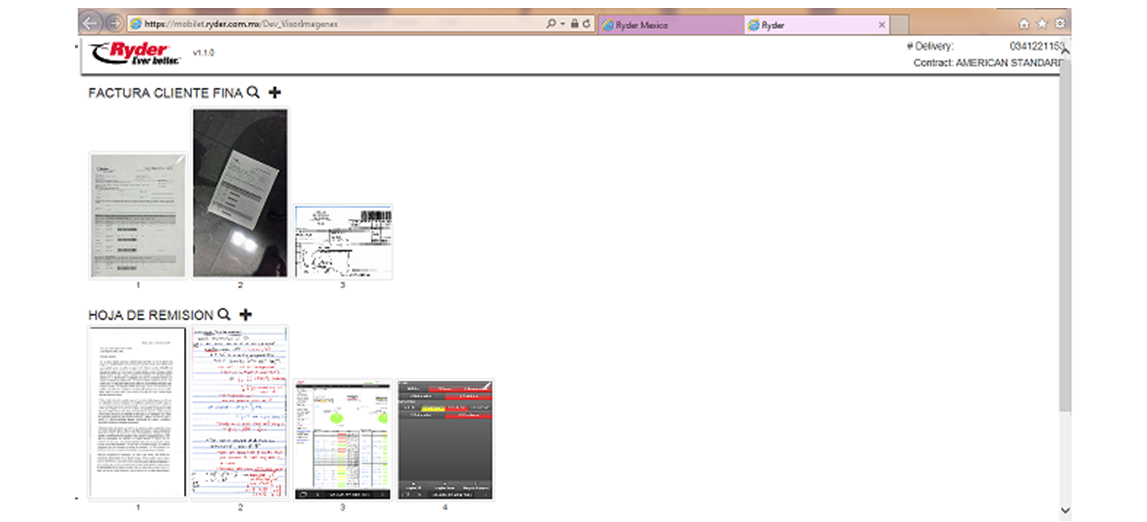Open the fourth HOJA DE REMISION thumbnail

(x=445, y=439)
